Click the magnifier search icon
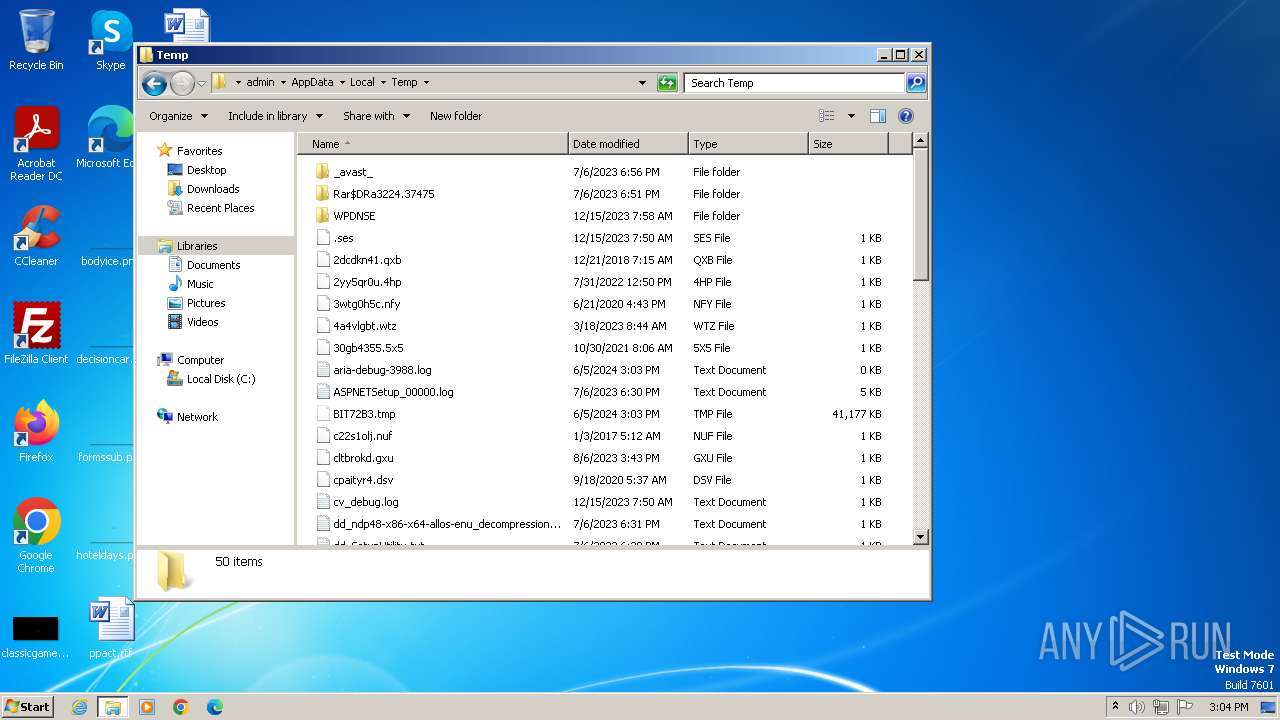1280x720 pixels. 915,83
